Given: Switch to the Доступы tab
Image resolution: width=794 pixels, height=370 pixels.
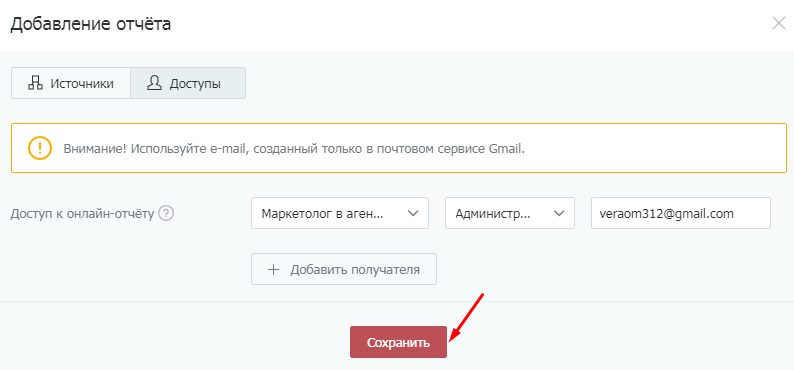Looking at the screenshot, I should 188,84.
